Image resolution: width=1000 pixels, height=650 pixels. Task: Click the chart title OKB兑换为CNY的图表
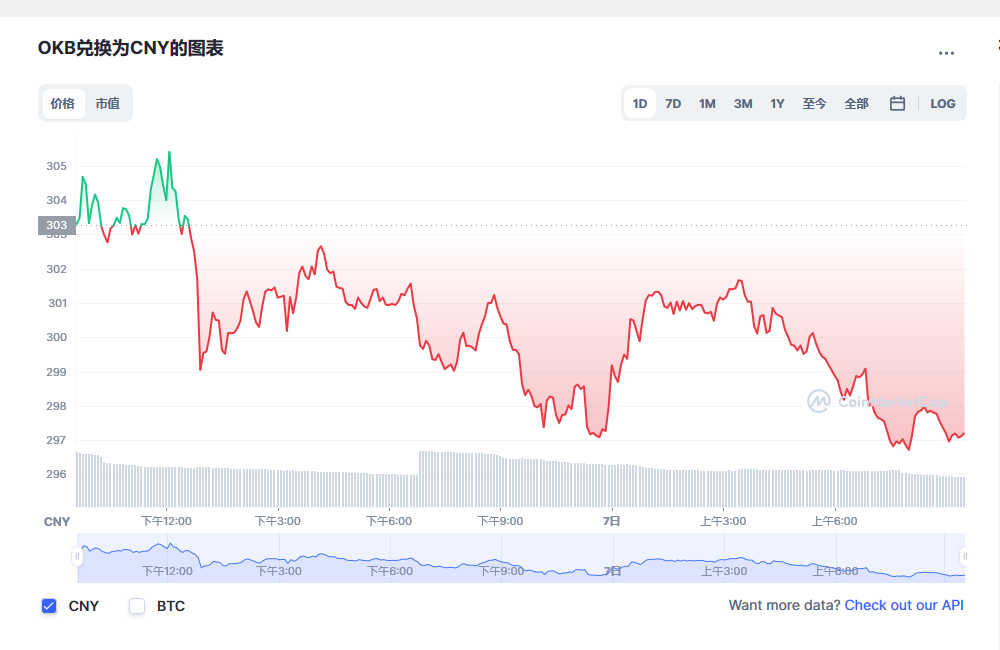click(131, 48)
